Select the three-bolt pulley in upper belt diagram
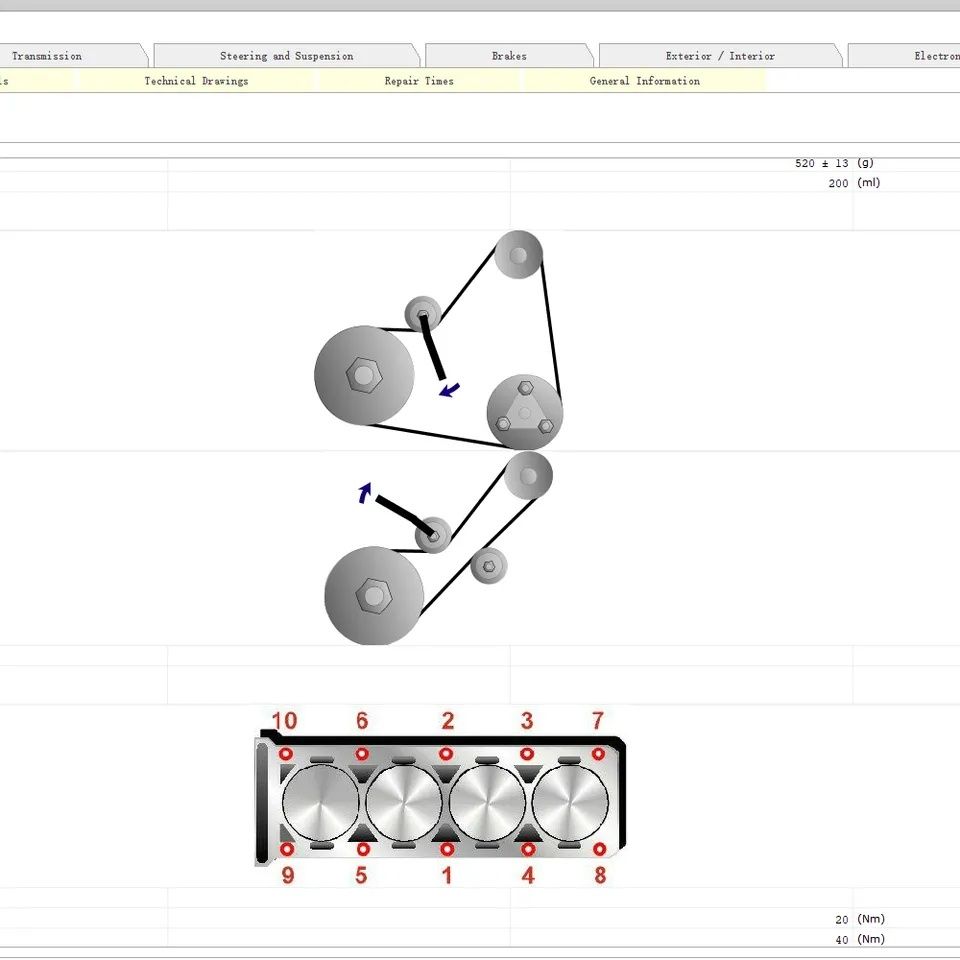The width and height of the screenshot is (960, 960). 525,412
